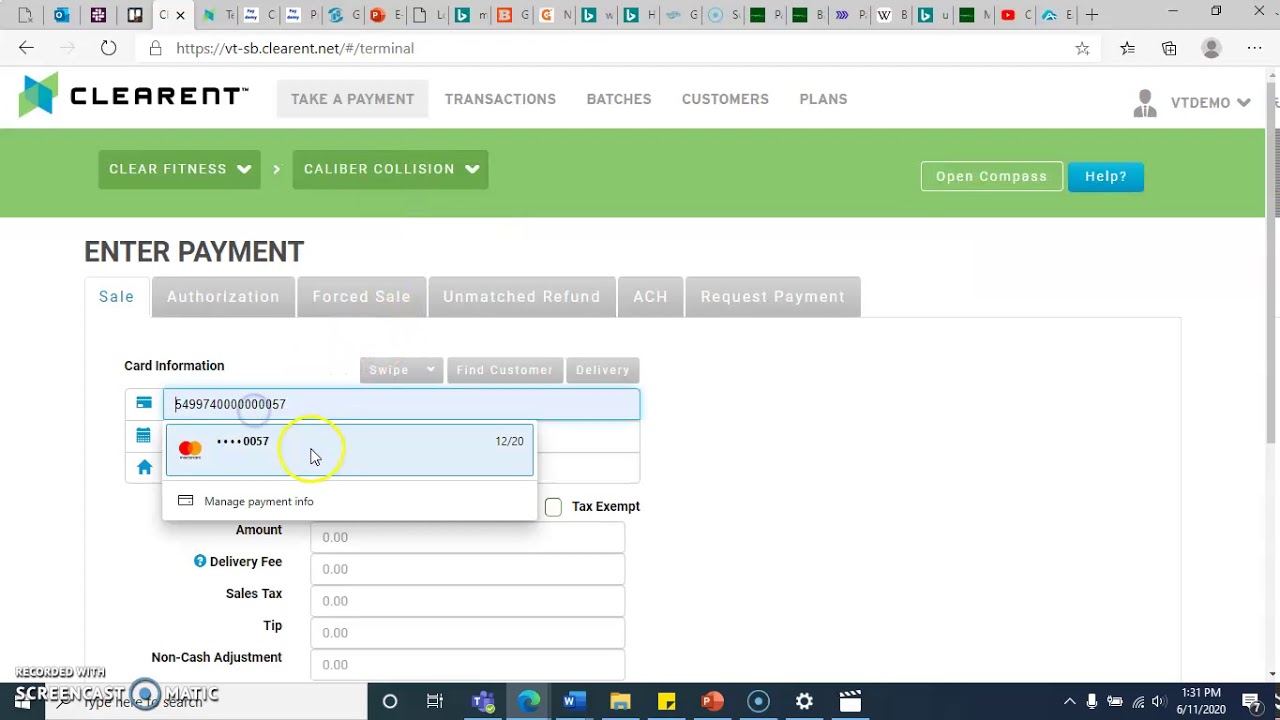Viewport: 1280px width, 720px height.
Task: Open the Take a Payment page
Action: 352,99
